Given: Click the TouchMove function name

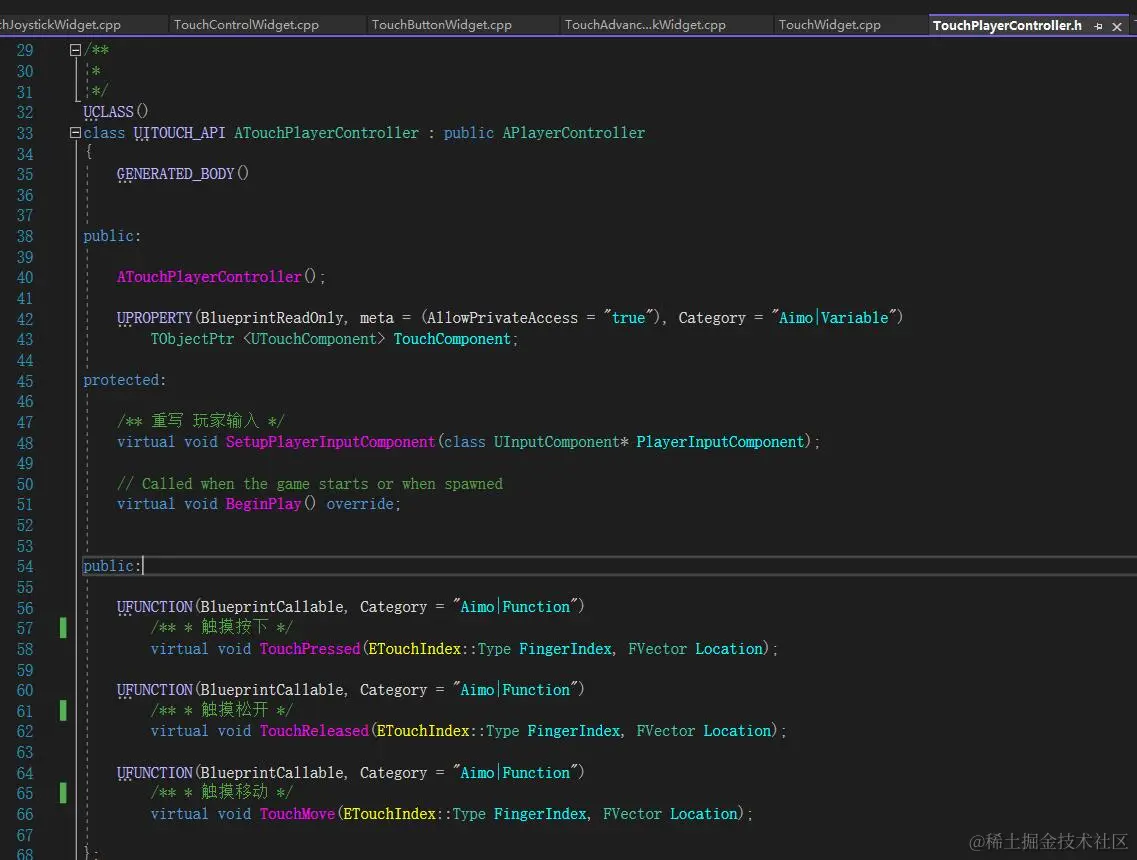Looking at the screenshot, I should click(x=297, y=814).
